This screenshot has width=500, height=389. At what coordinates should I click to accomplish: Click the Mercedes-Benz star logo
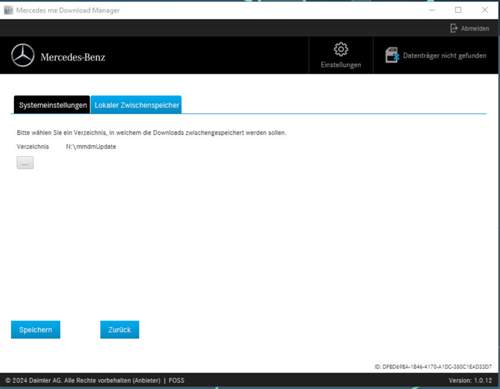[x=23, y=55]
